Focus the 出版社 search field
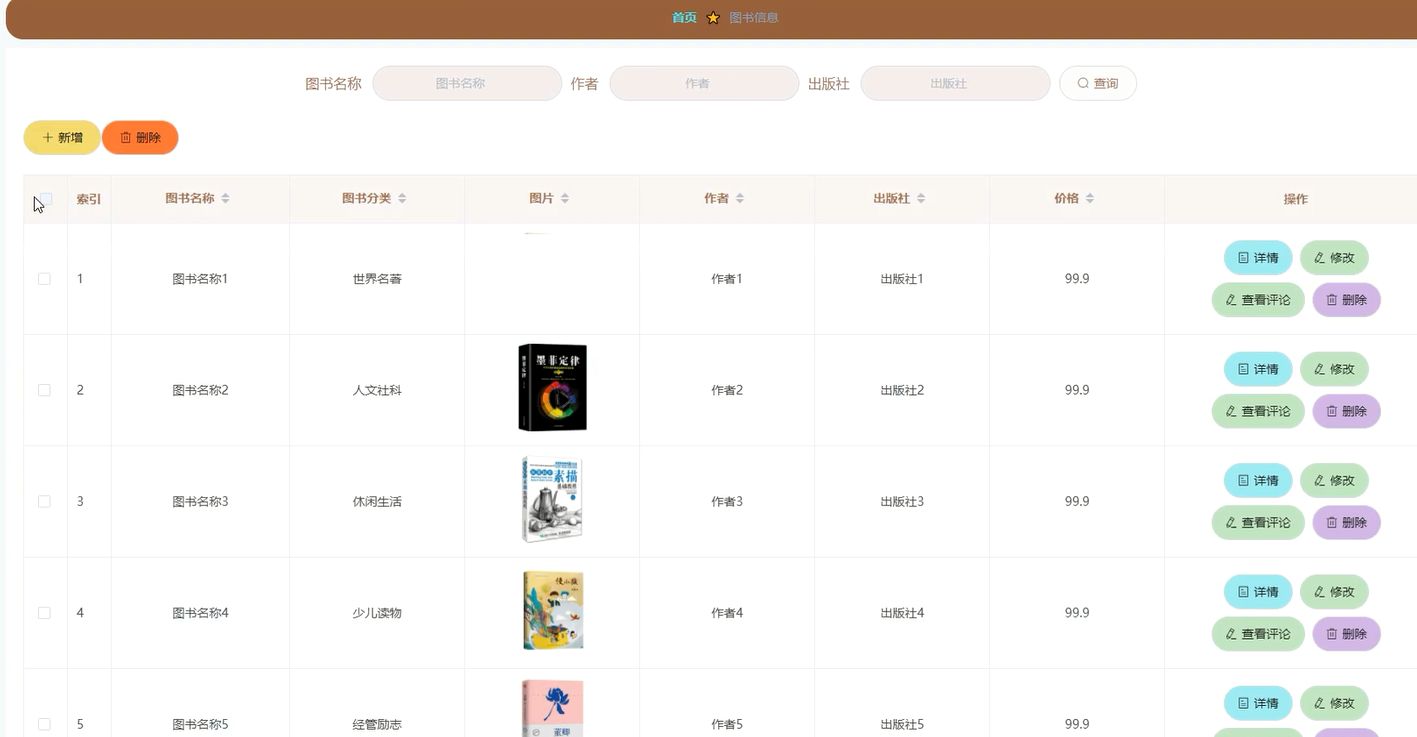Image resolution: width=1417 pixels, height=737 pixels. (x=955, y=84)
